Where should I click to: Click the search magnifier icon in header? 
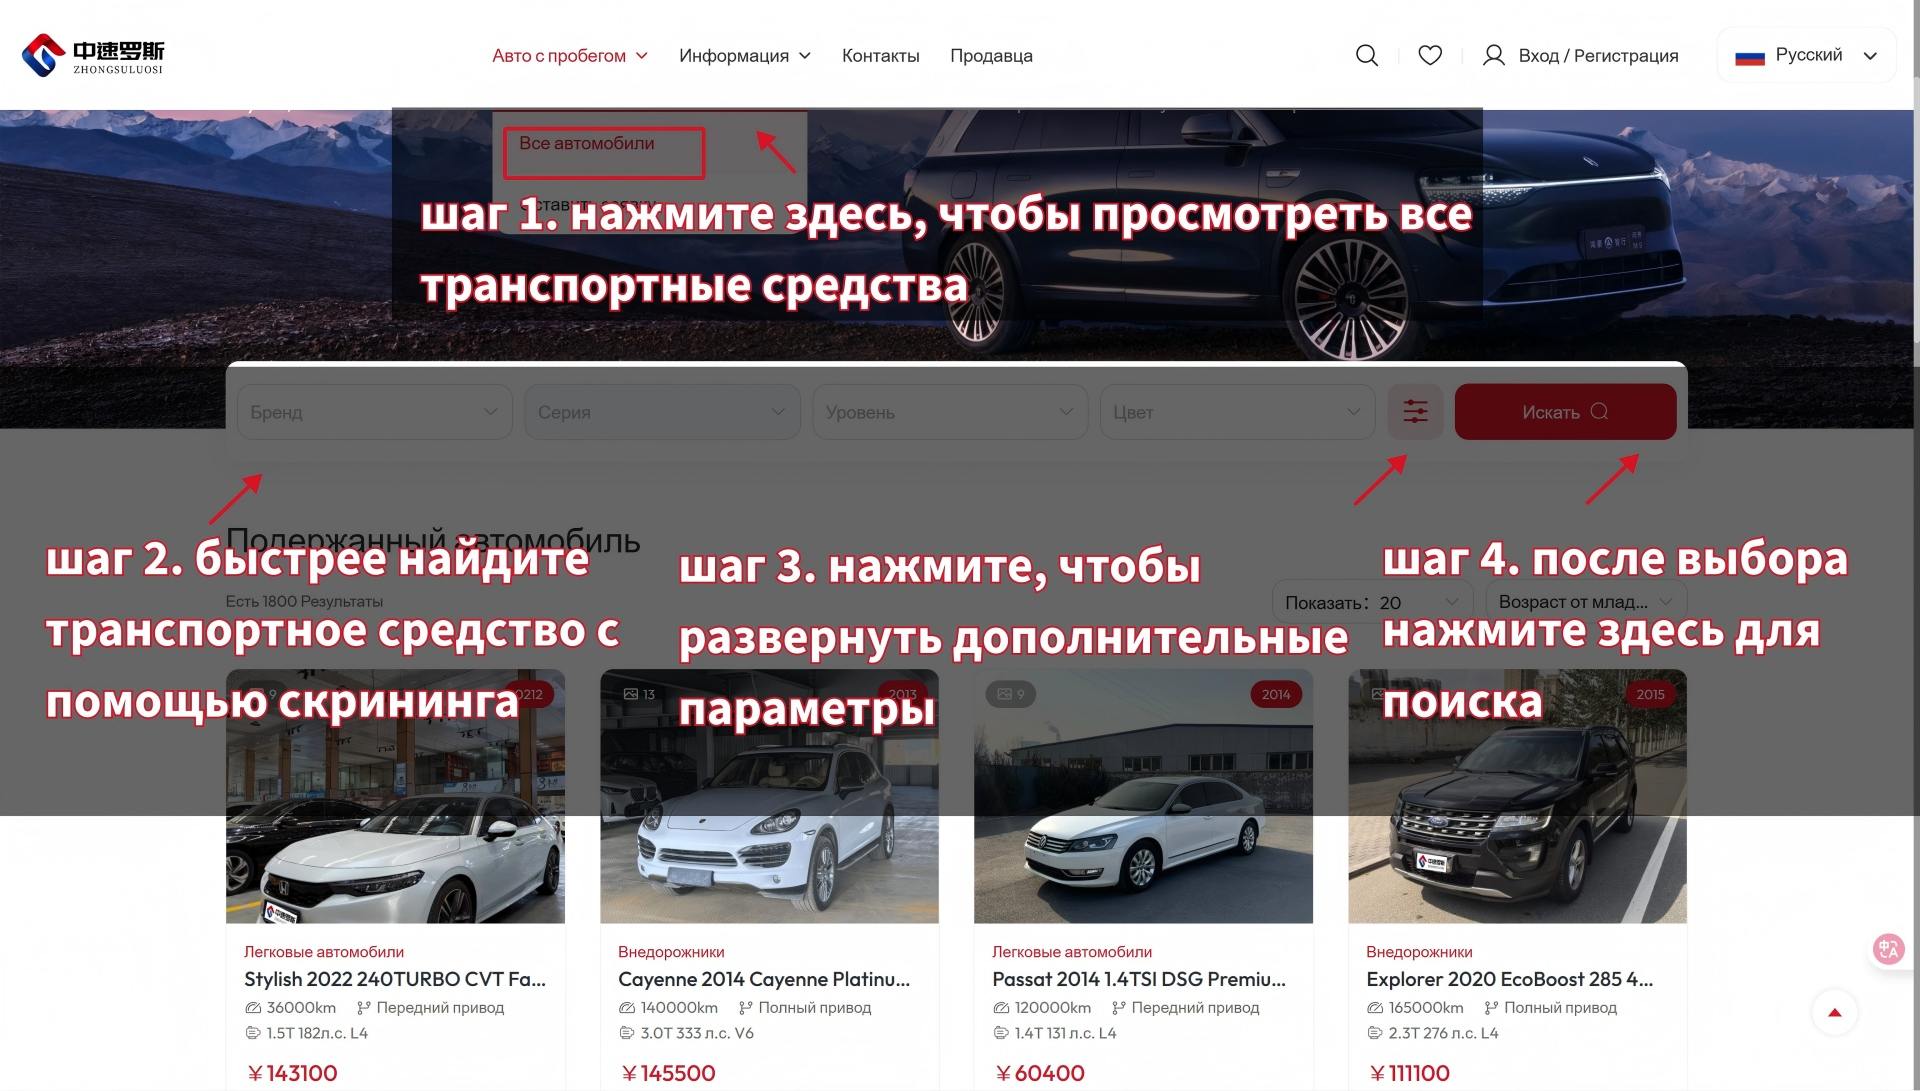[x=1366, y=55]
